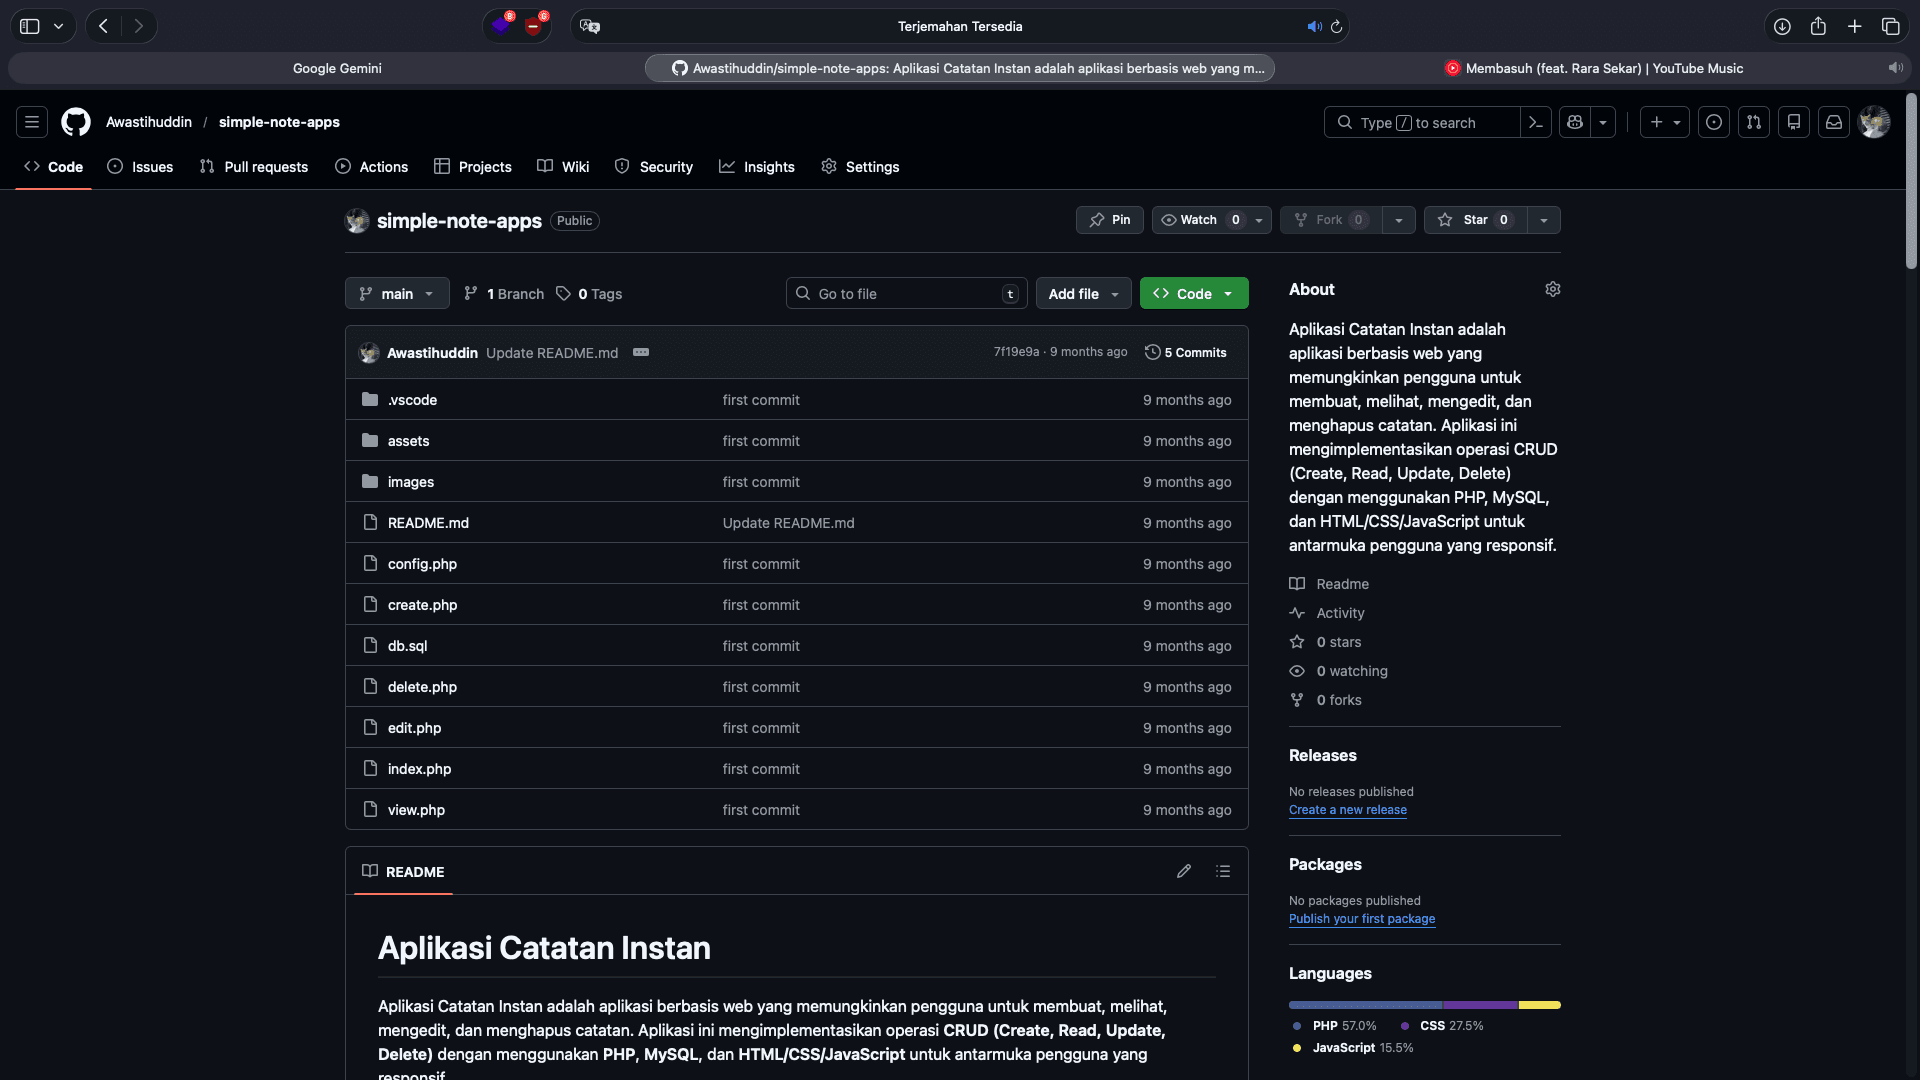Viewport: 1920px width, 1080px height.
Task: Expand Safari sidebar options chevron
Action: [59, 26]
